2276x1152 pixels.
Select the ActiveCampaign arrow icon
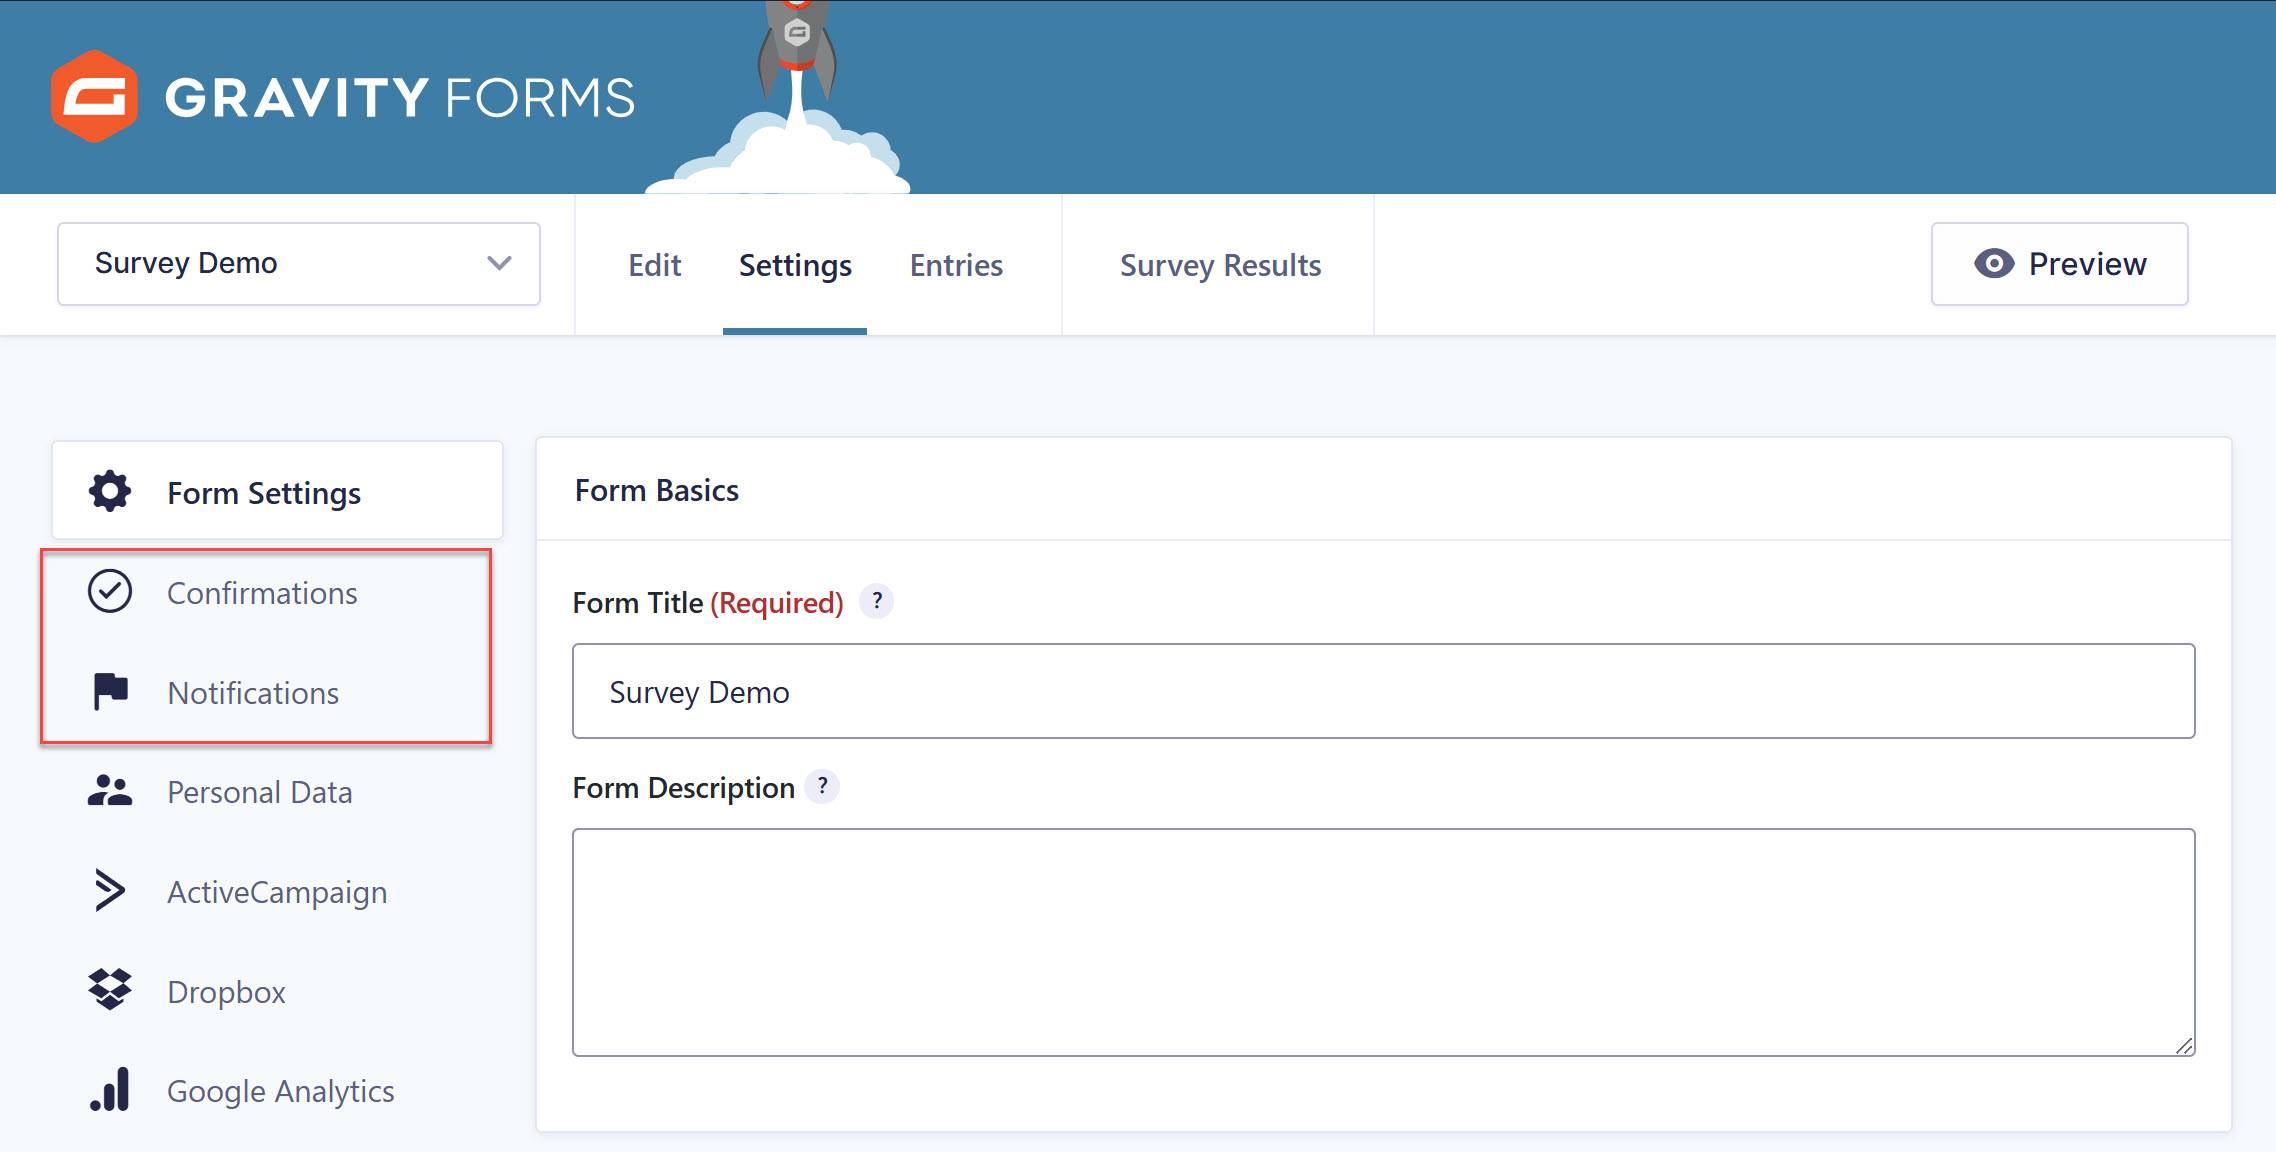108,891
